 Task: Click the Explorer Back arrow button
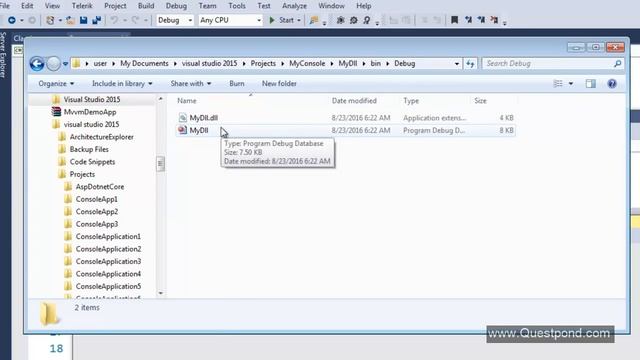[x=37, y=64]
